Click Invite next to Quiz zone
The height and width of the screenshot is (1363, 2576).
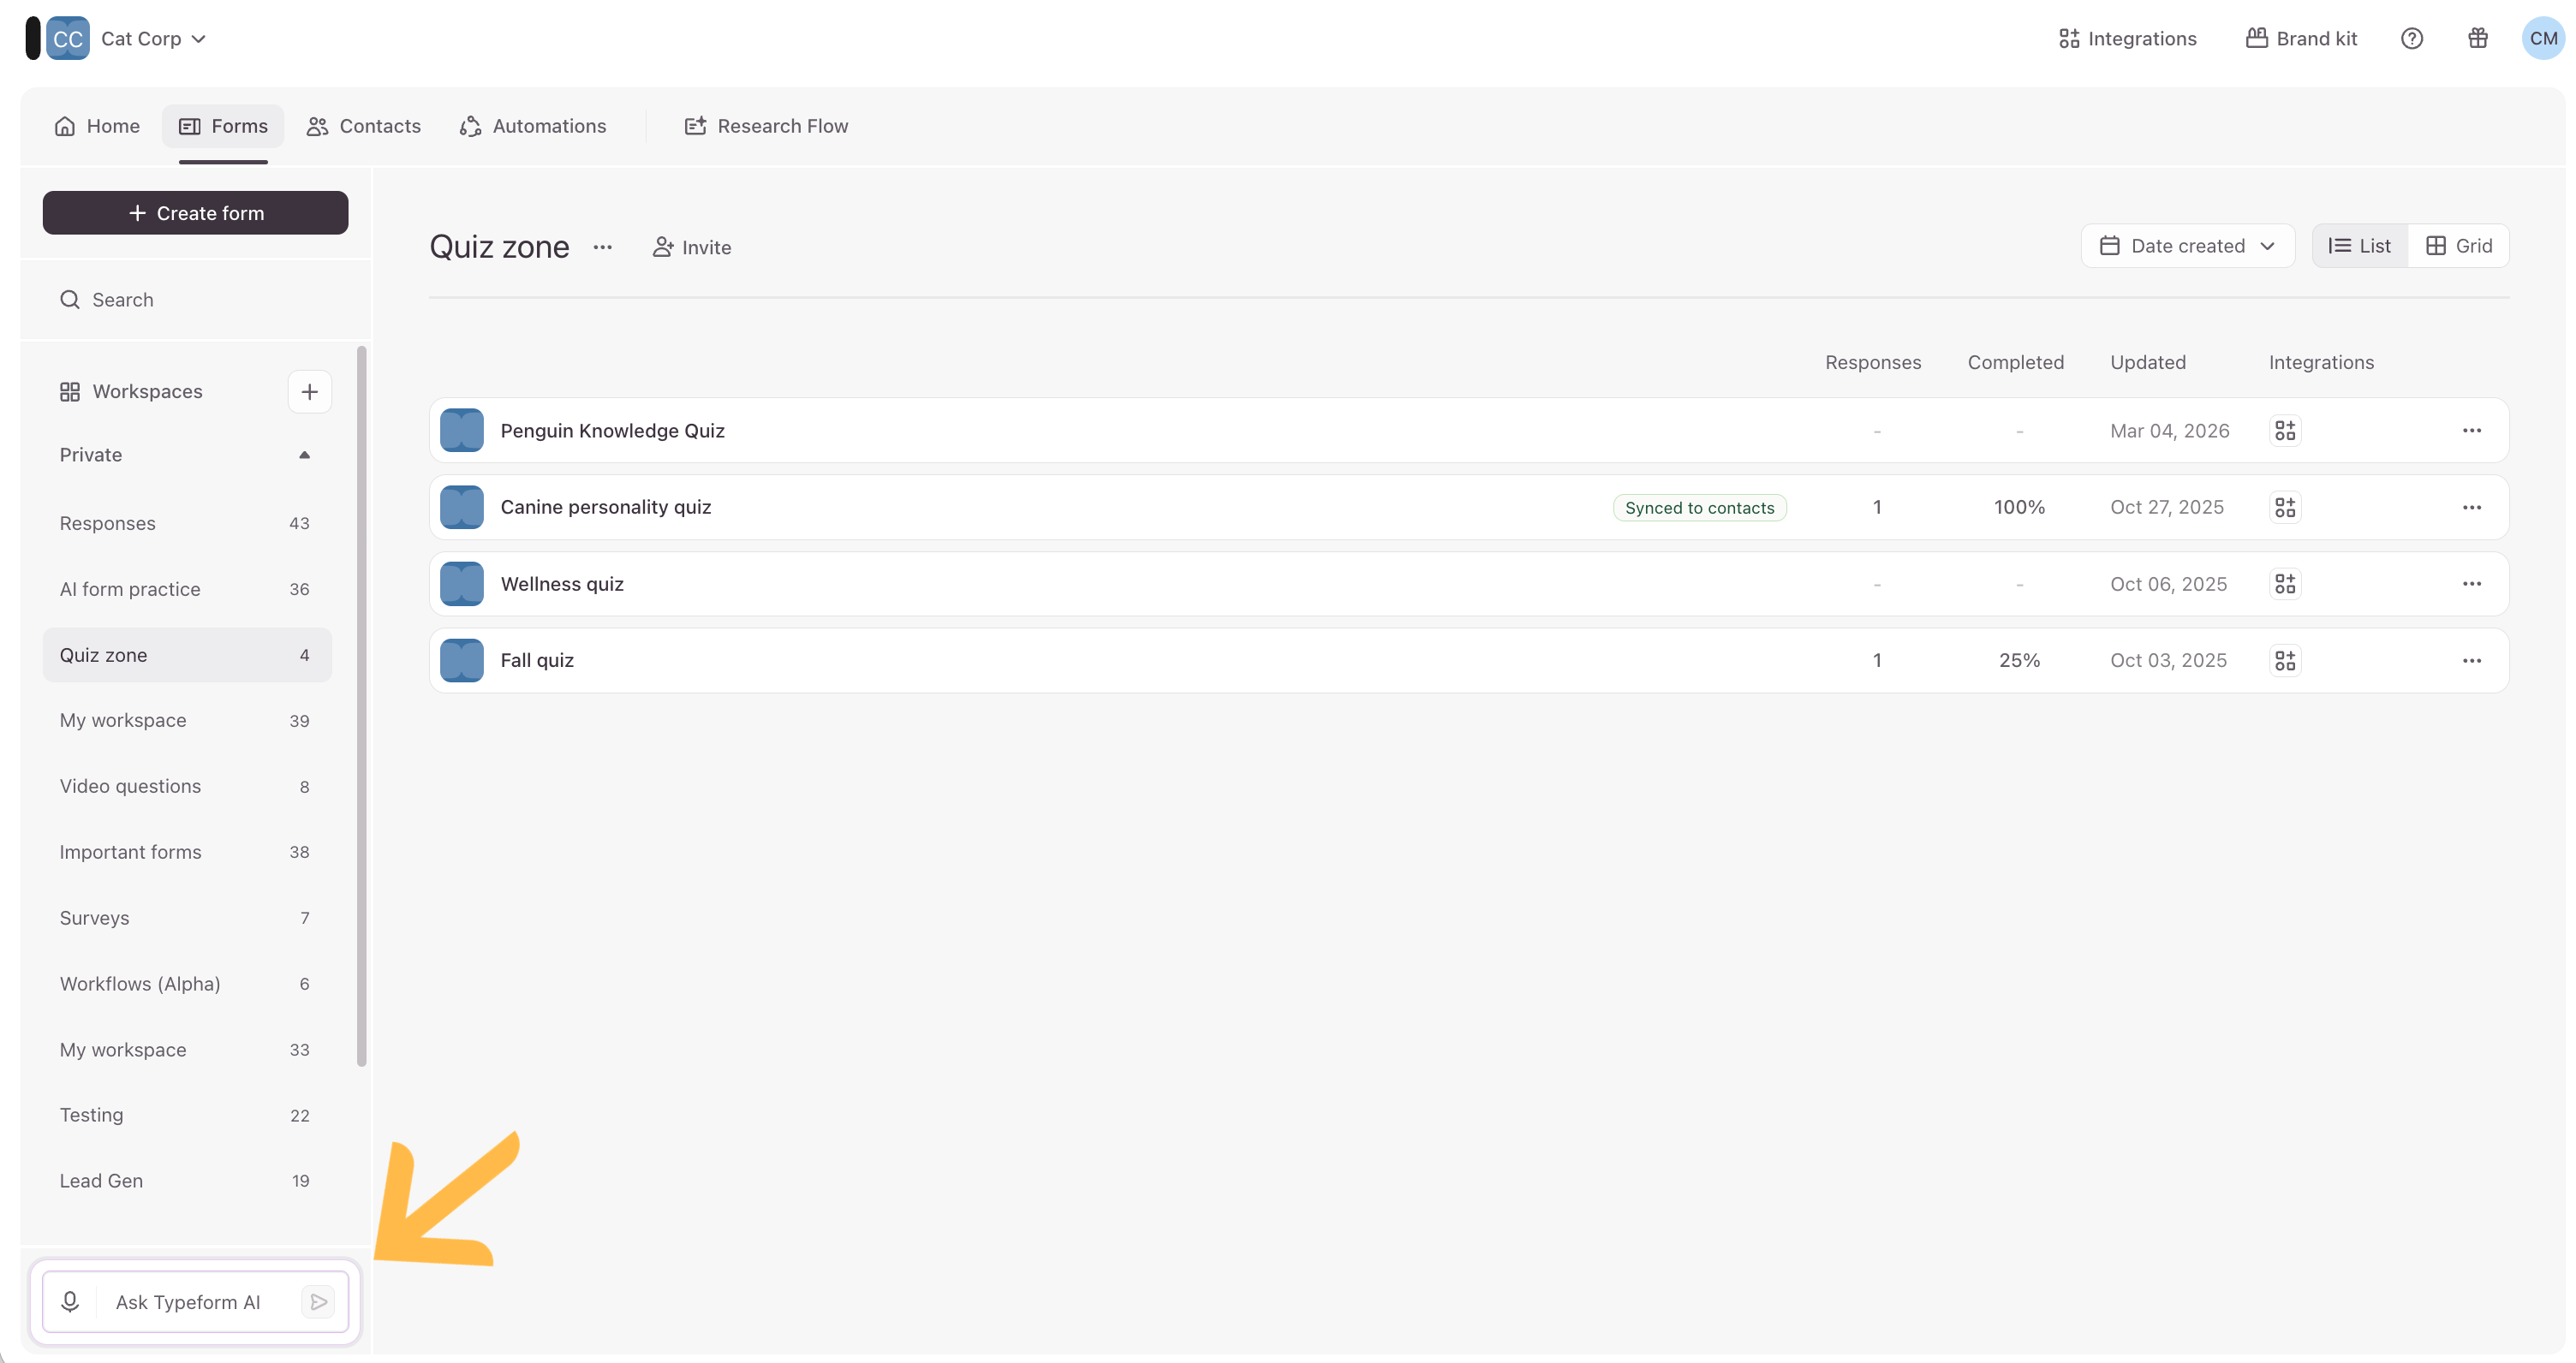tap(691, 247)
